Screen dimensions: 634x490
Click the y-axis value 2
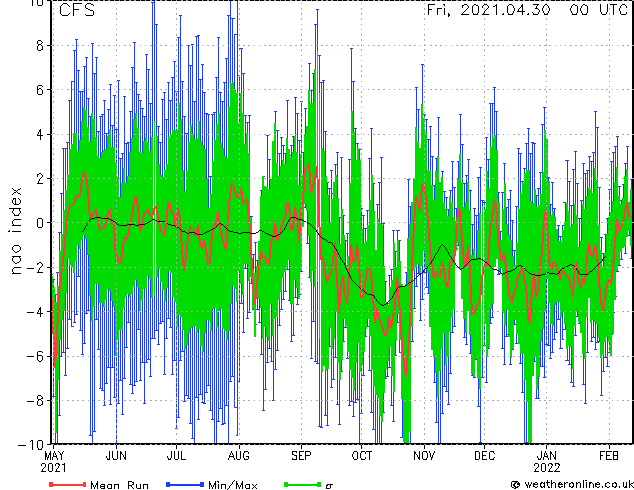tap(40, 179)
